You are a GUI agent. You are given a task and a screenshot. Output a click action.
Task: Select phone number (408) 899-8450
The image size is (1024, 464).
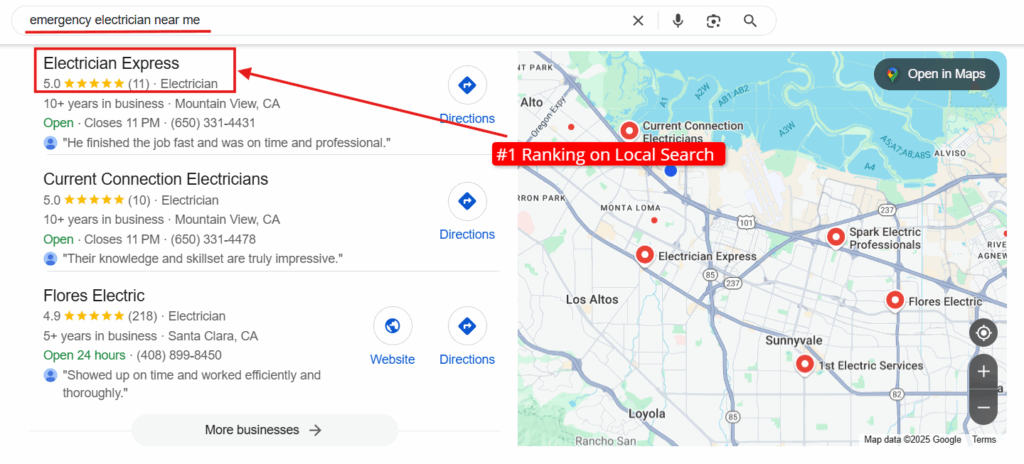[x=179, y=356]
